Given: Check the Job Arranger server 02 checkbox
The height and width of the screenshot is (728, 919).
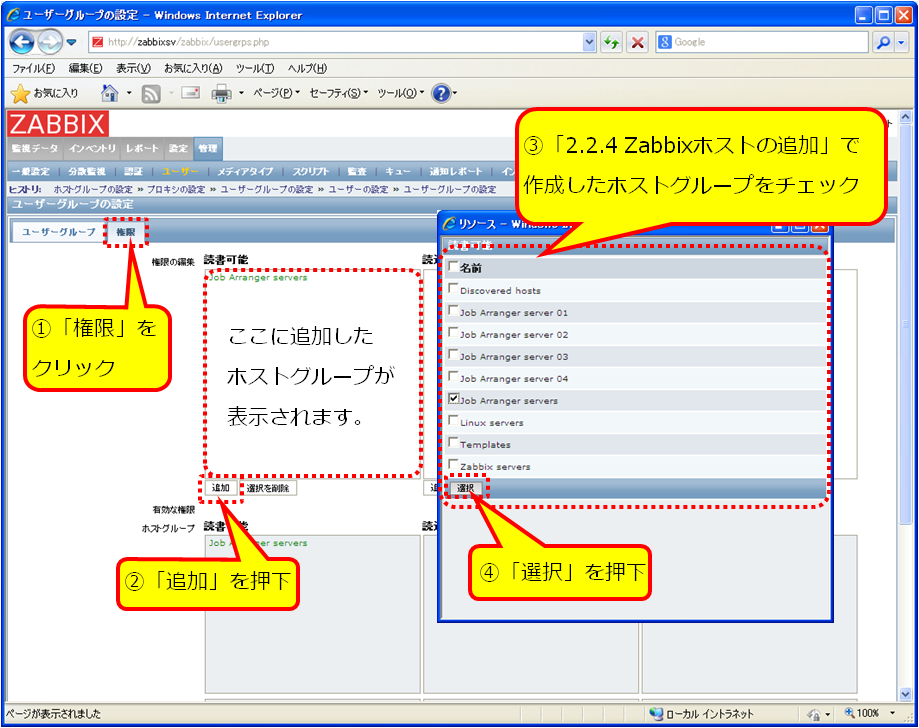Looking at the screenshot, I should point(453,332).
